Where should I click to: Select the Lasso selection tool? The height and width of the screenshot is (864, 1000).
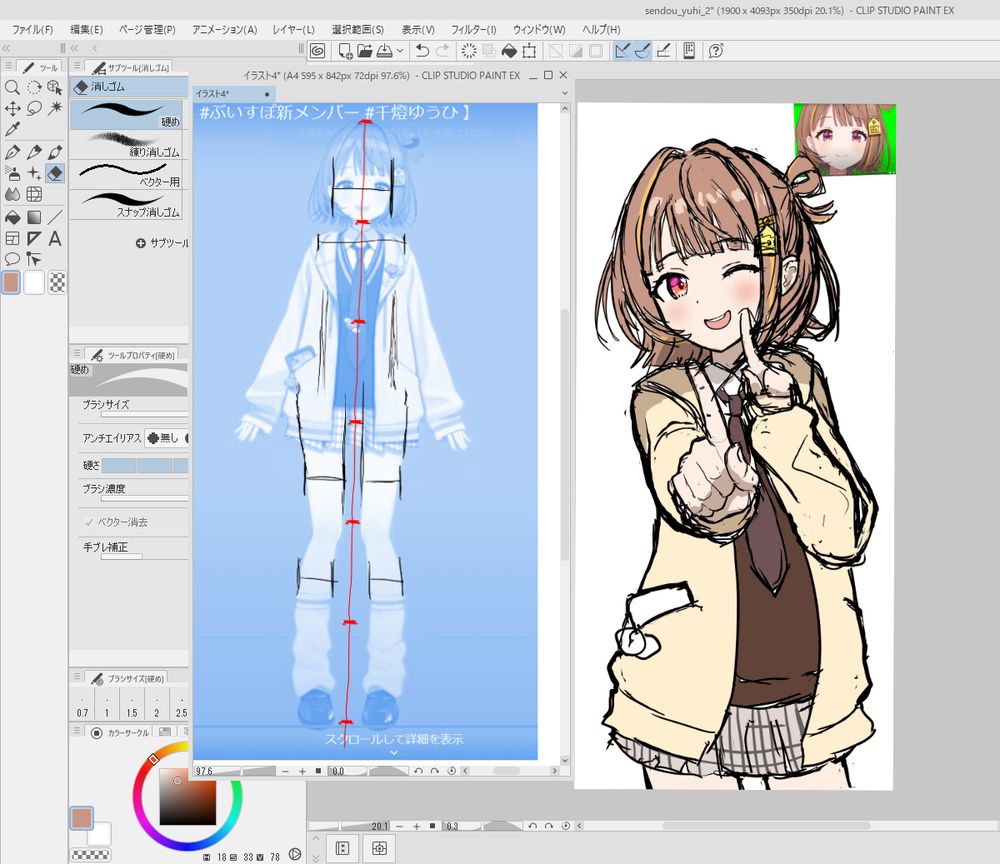coord(34,108)
